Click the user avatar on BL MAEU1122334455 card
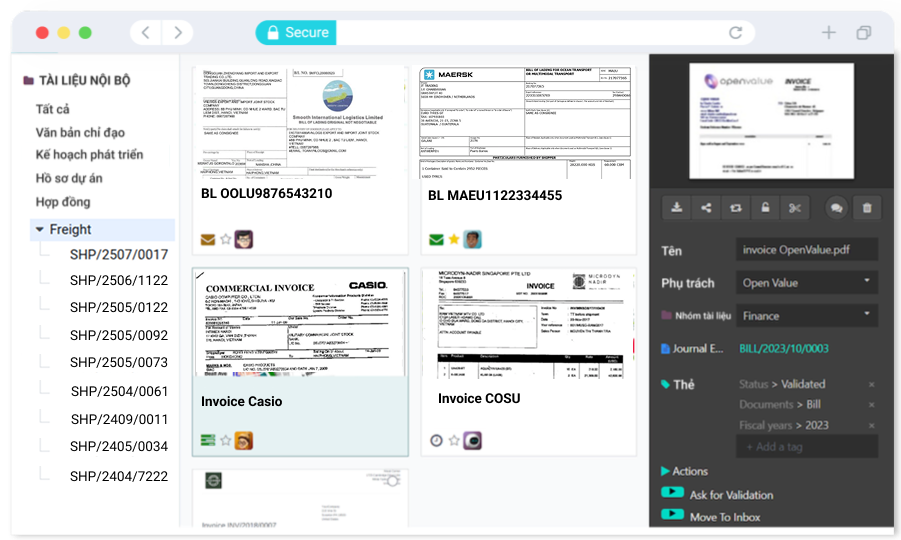 tap(472, 239)
